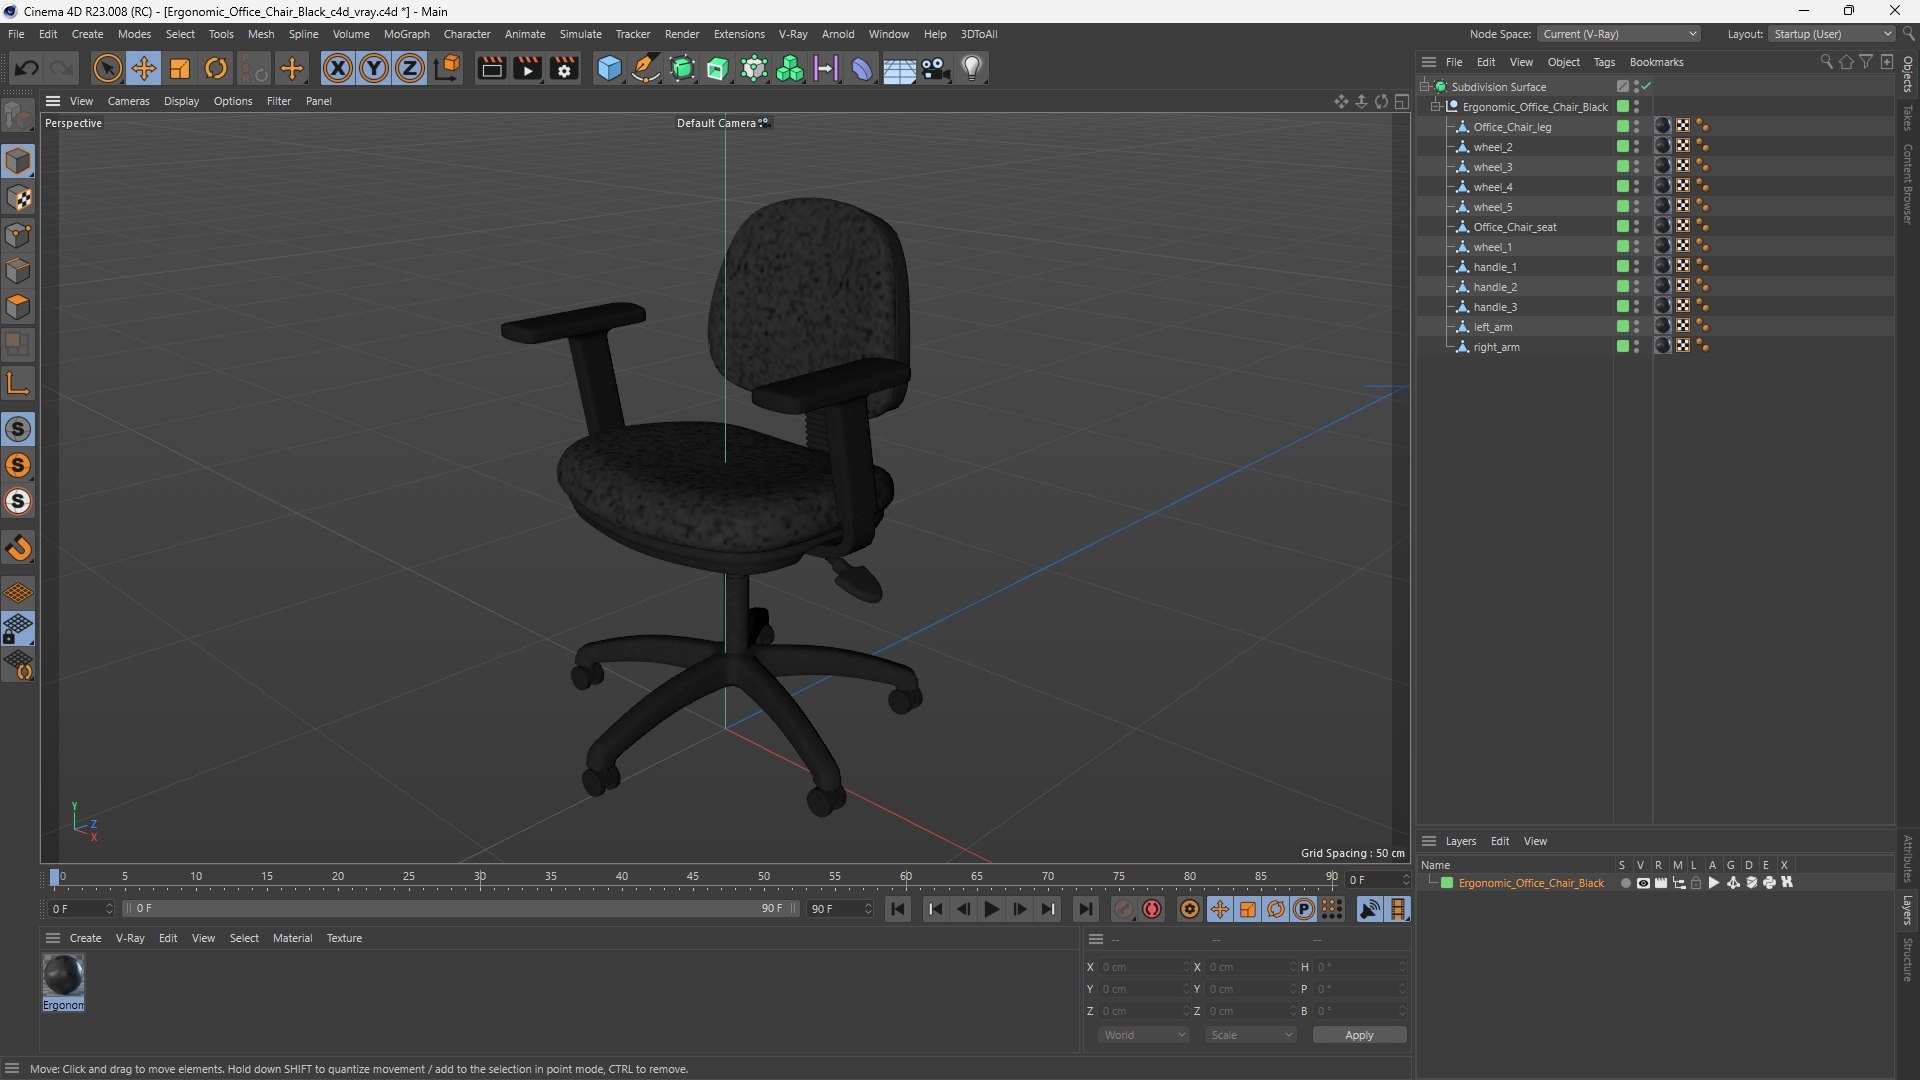Collapse the Subdivision Surface tree node
The image size is (1920, 1080).
[x=1425, y=87]
